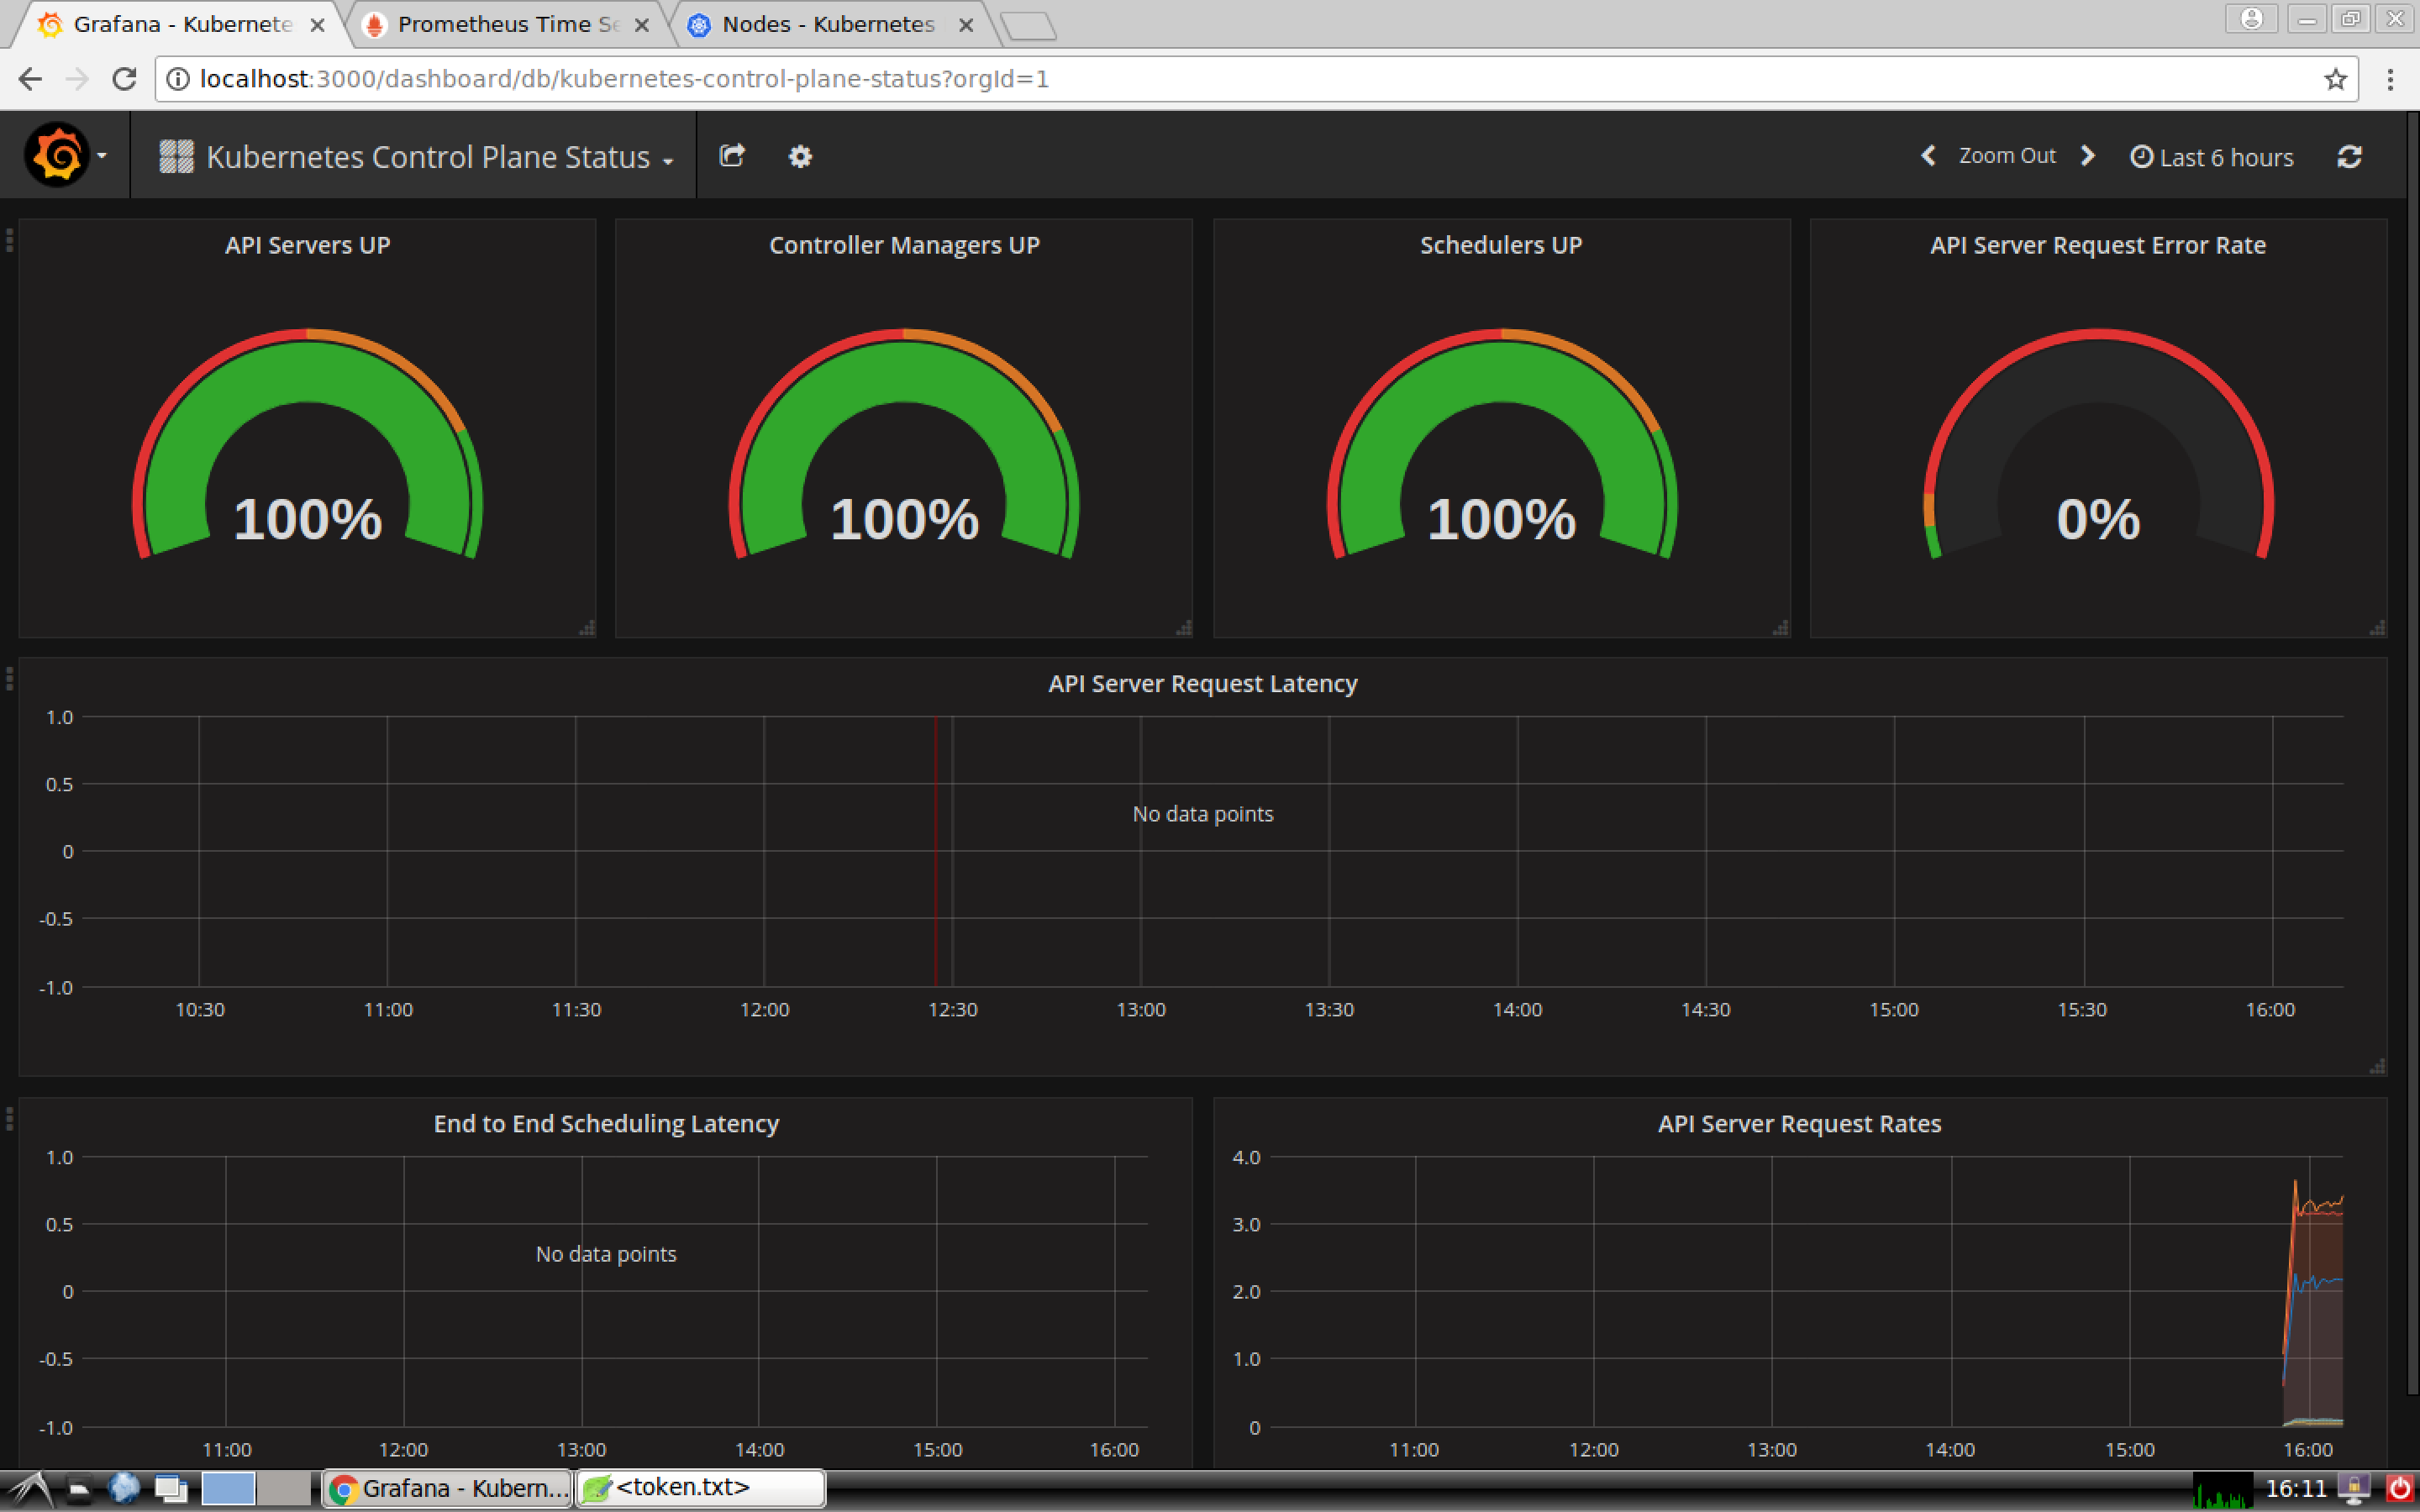
Task: Shift time range forward with right arrow
Action: [2088, 156]
